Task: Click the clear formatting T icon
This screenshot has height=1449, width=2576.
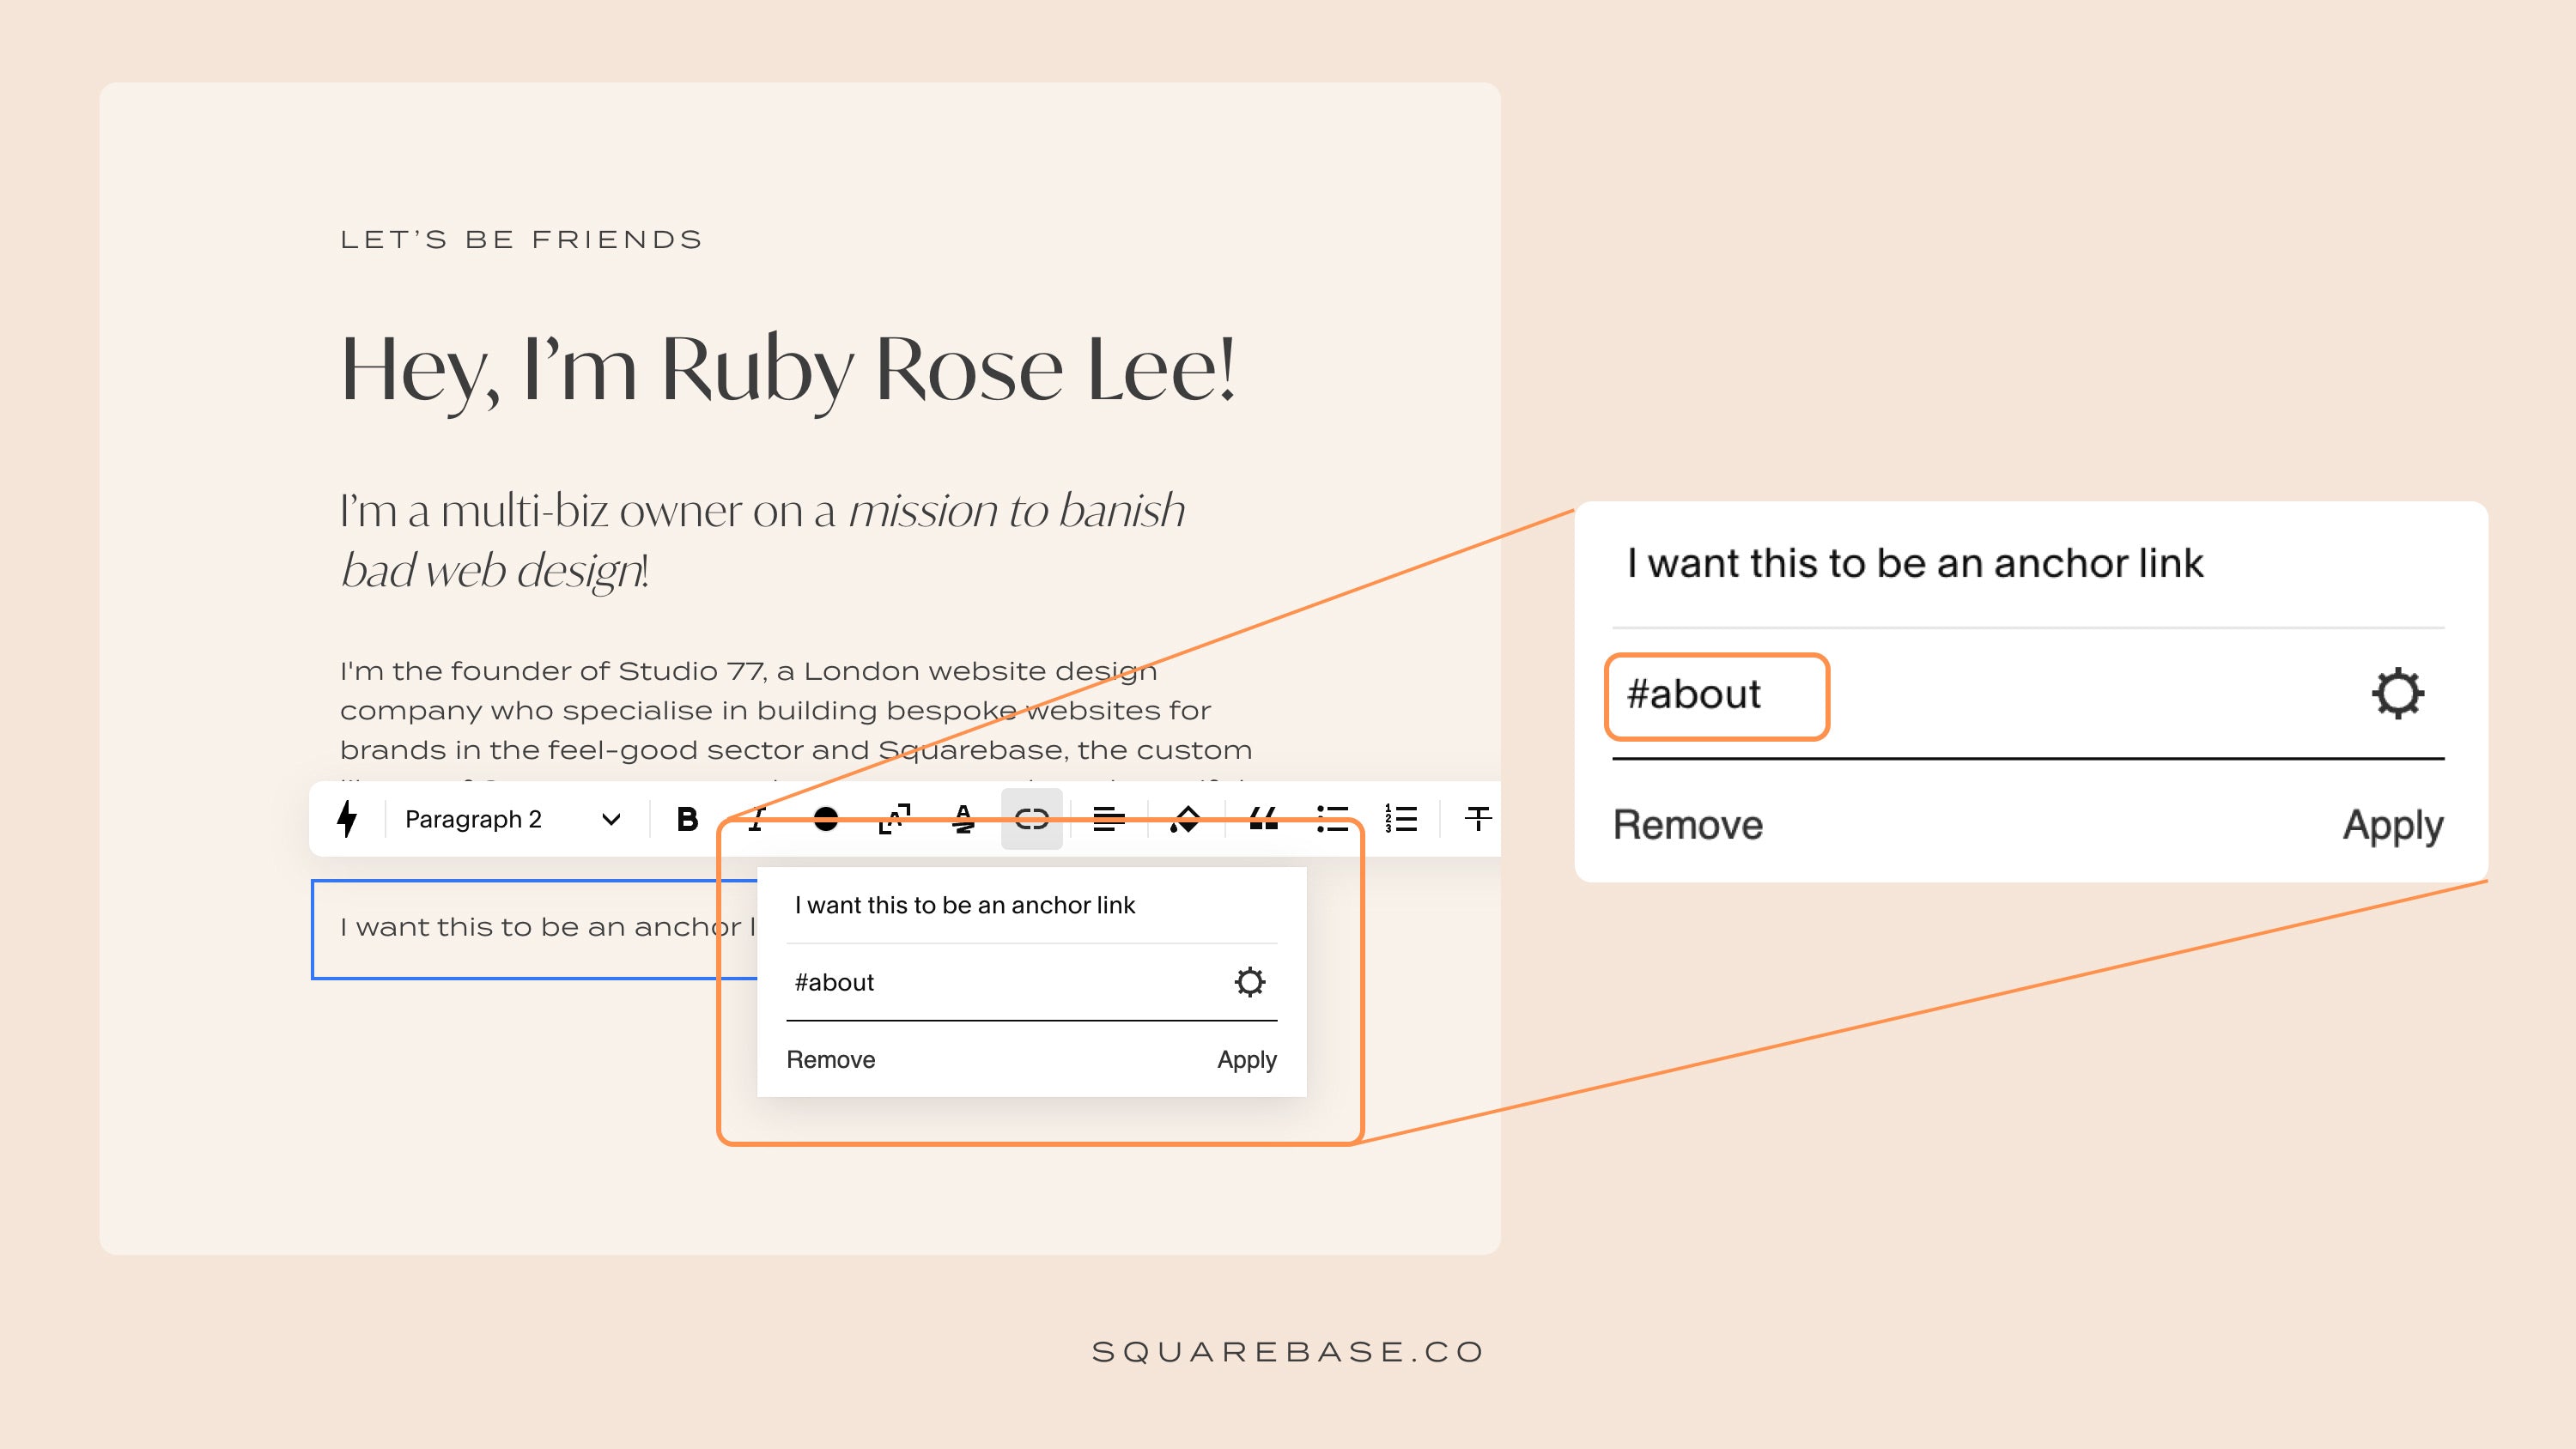Action: [1478, 819]
